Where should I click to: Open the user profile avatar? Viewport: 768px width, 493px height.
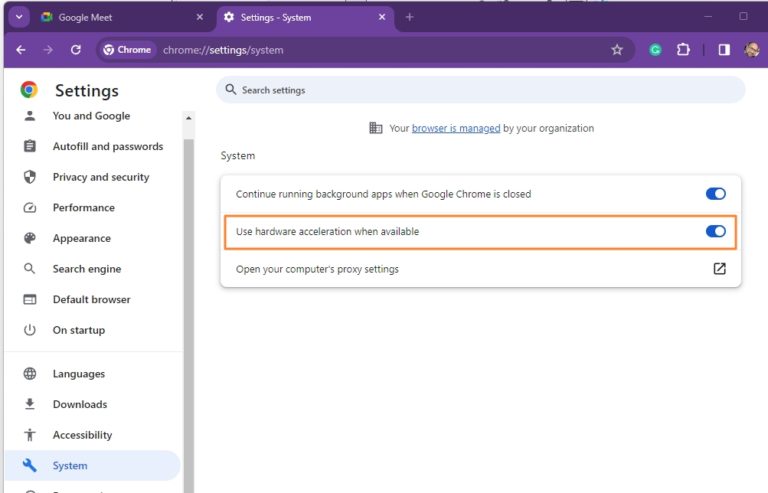[751, 50]
